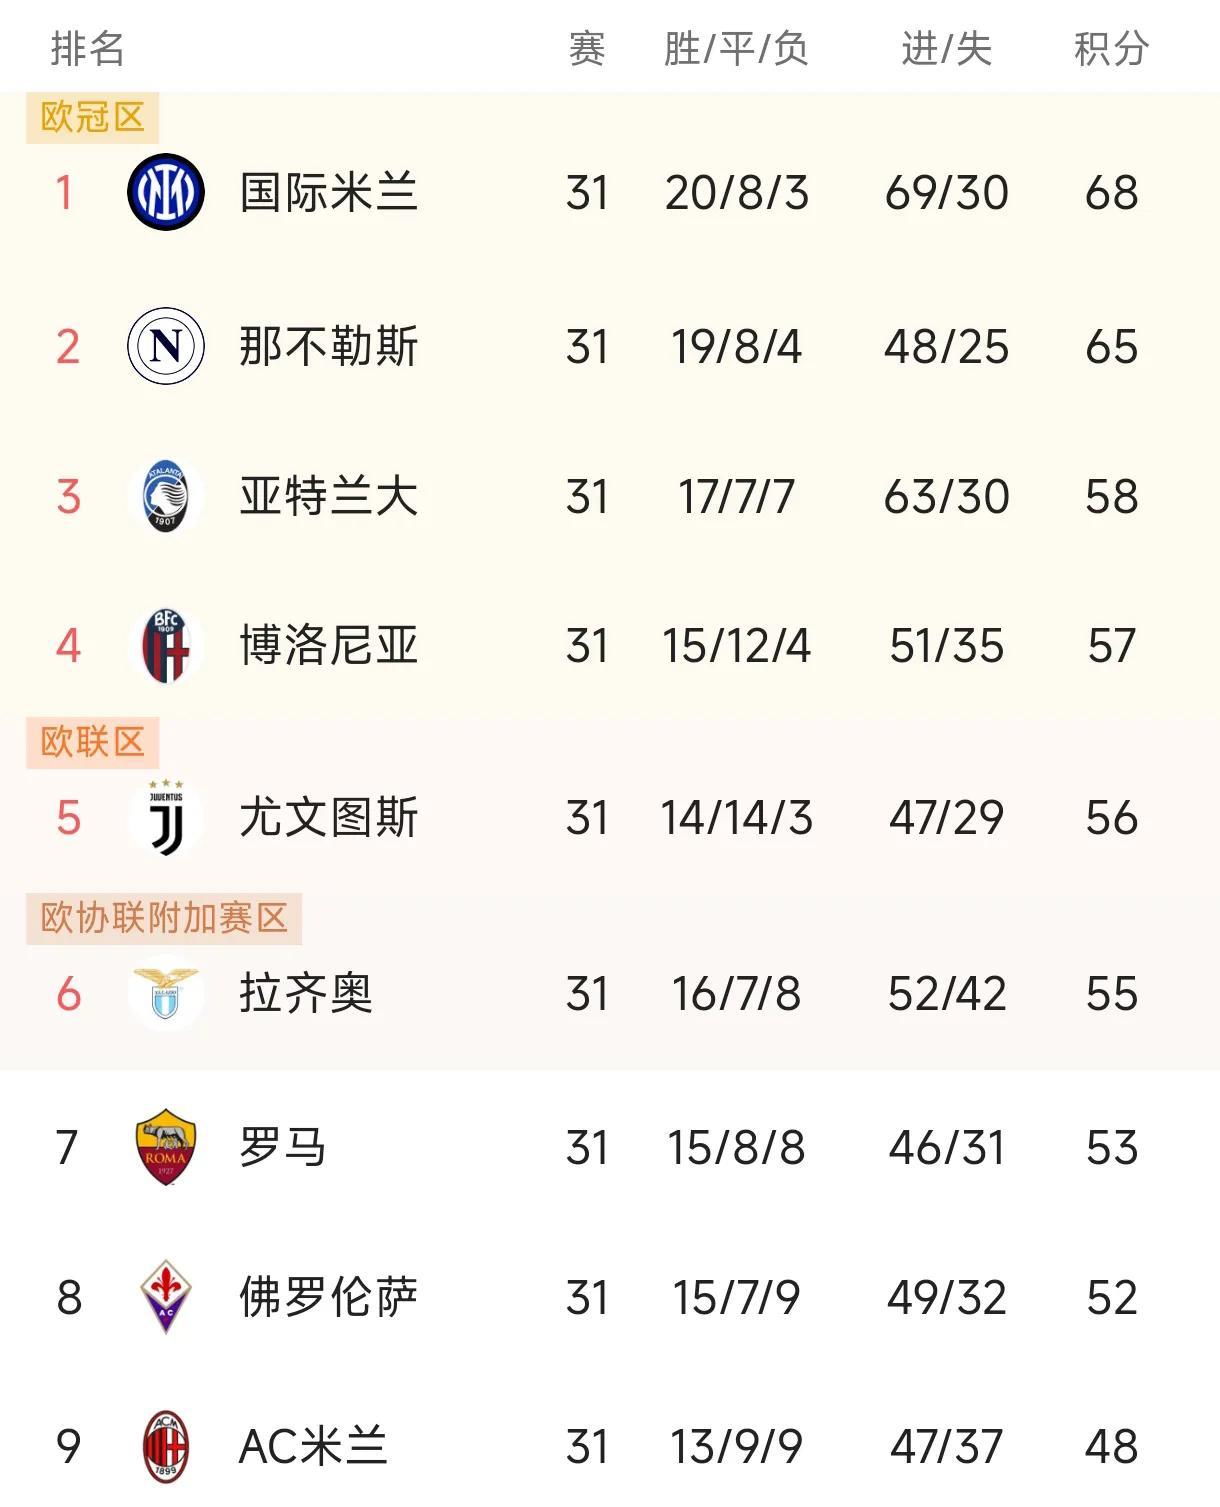Screen dimensions: 1220x1507
Task: Open team name 国际米兰
Action: point(328,192)
